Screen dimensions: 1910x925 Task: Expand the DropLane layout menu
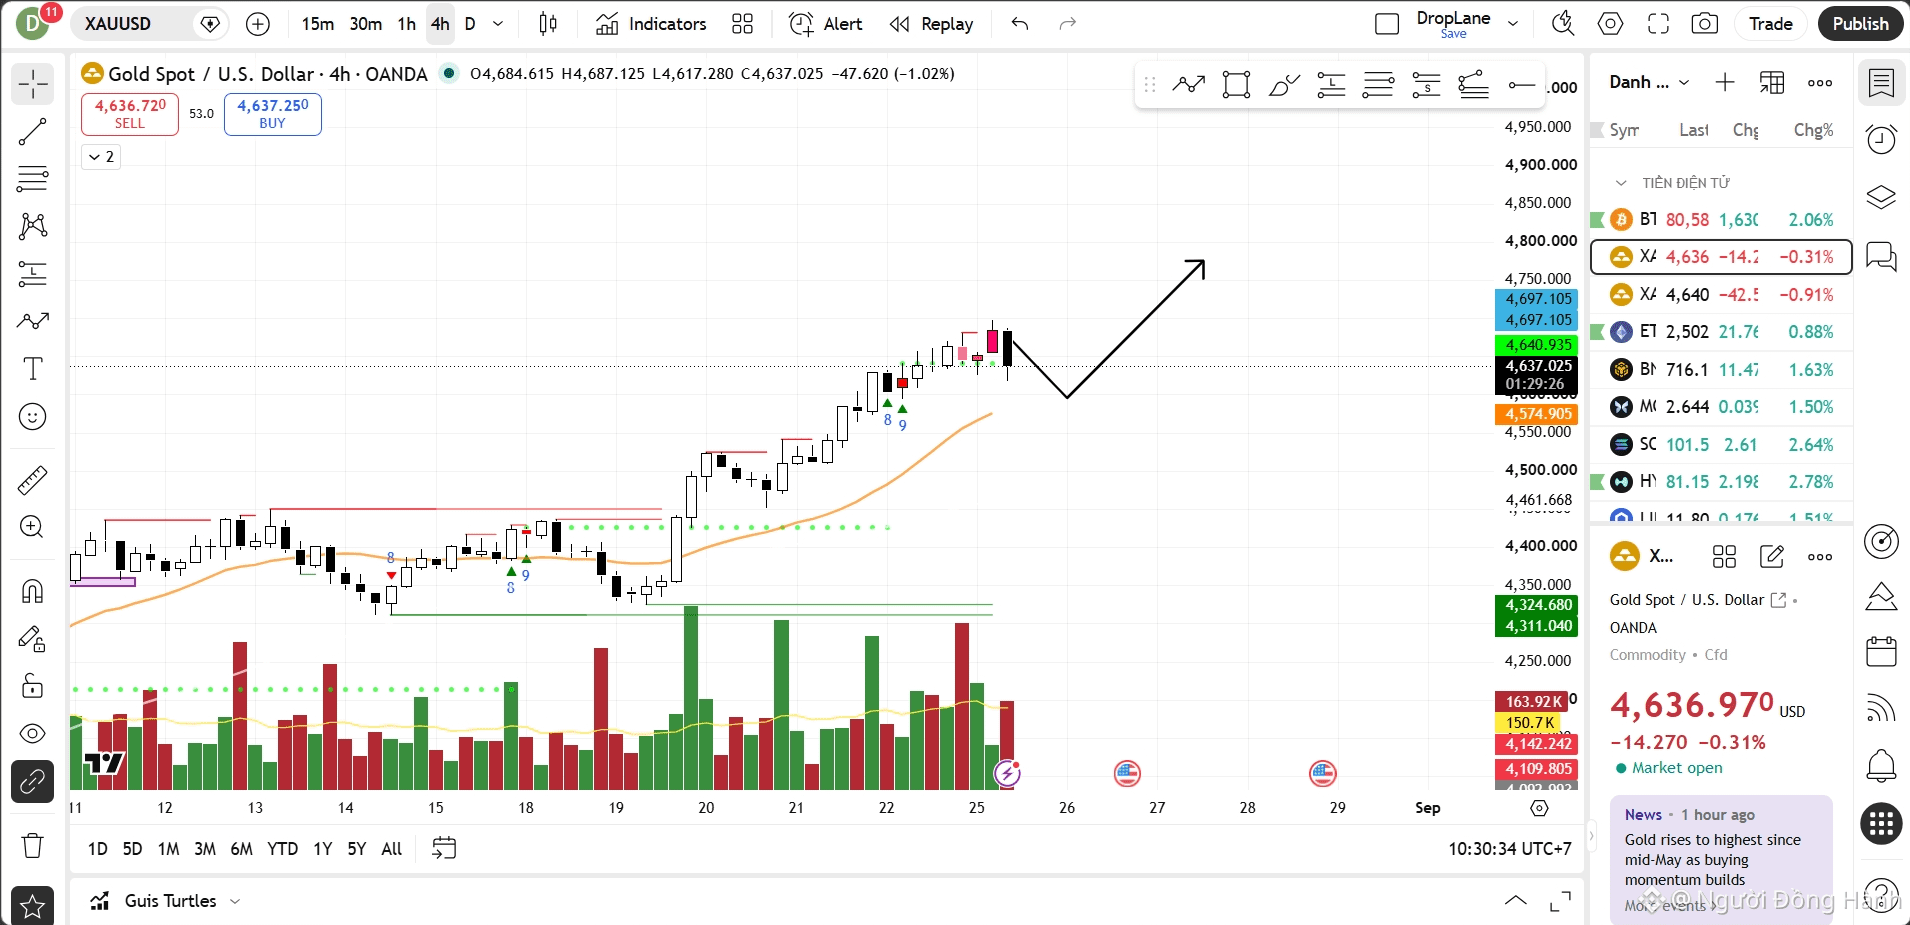[1513, 24]
